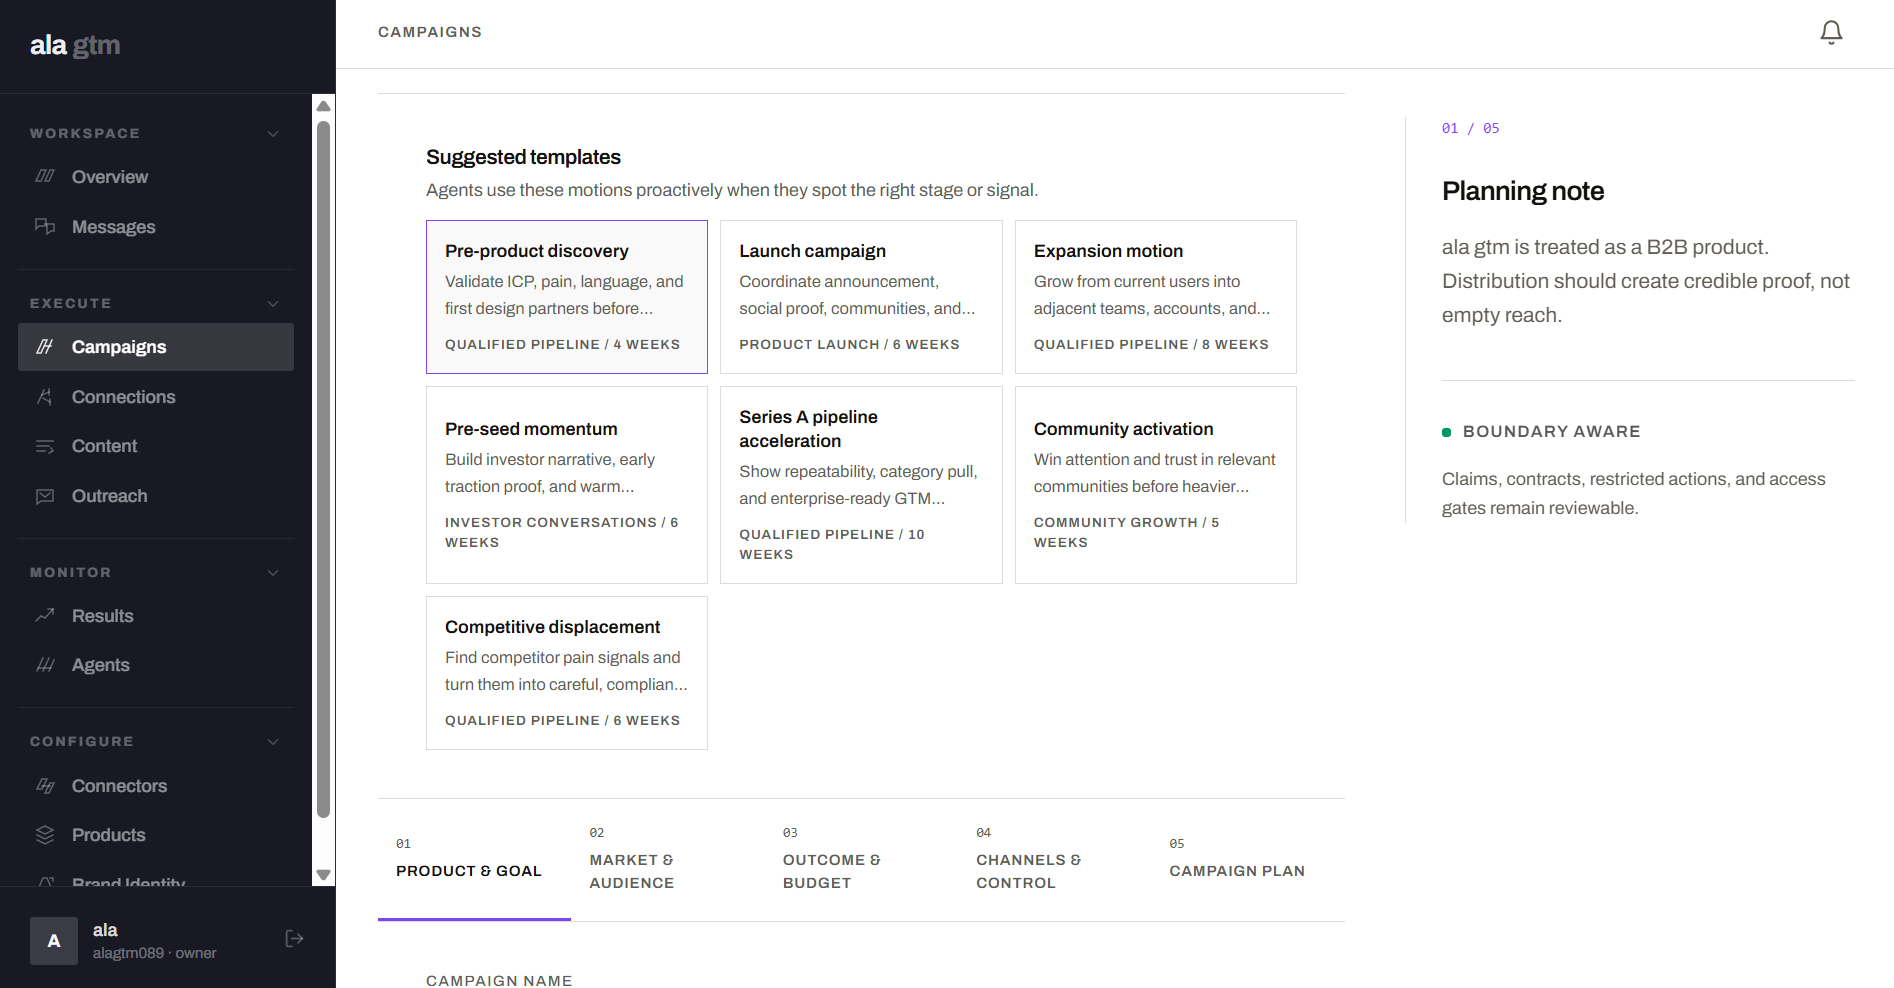Screen dimensions: 1894x988
Task: Open Agents in the sidebar
Action: [x=156, y=665]
